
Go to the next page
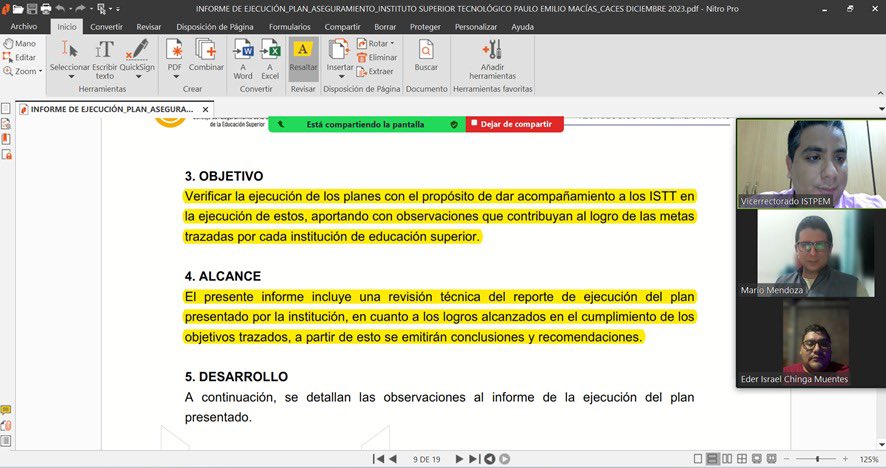pyautogui.click(x=459, y=459)
